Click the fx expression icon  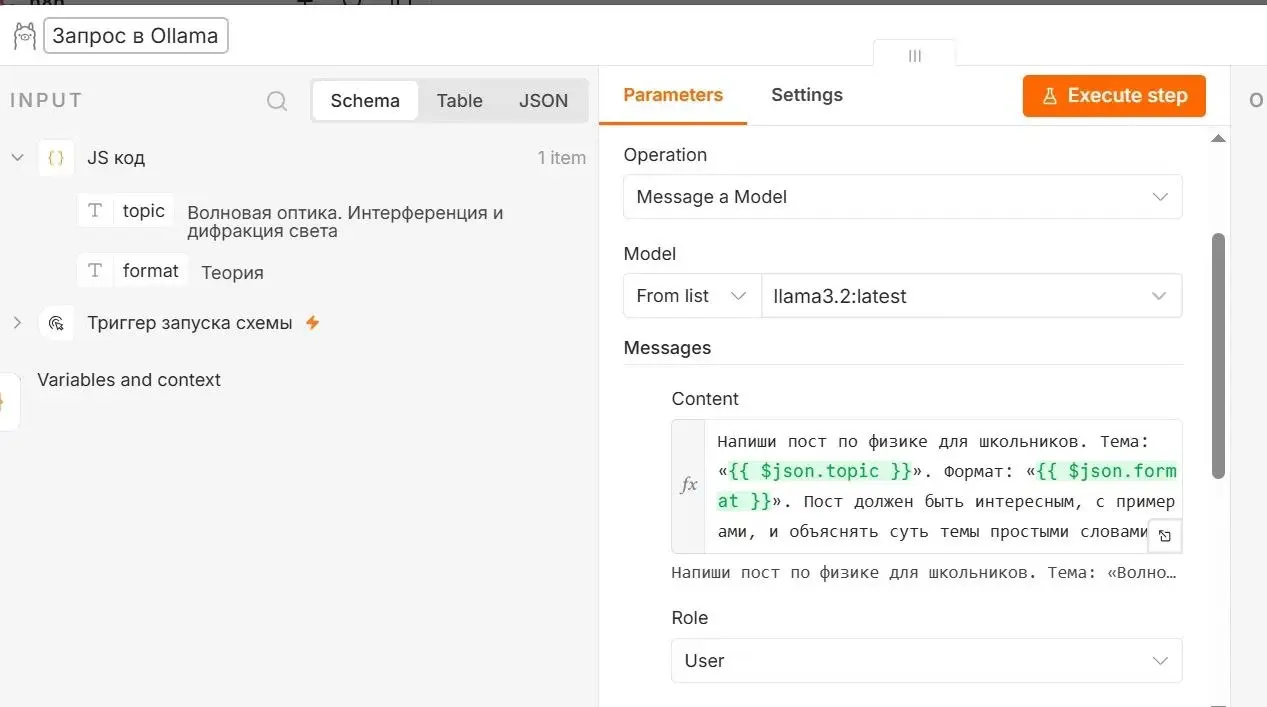[688, 485]
